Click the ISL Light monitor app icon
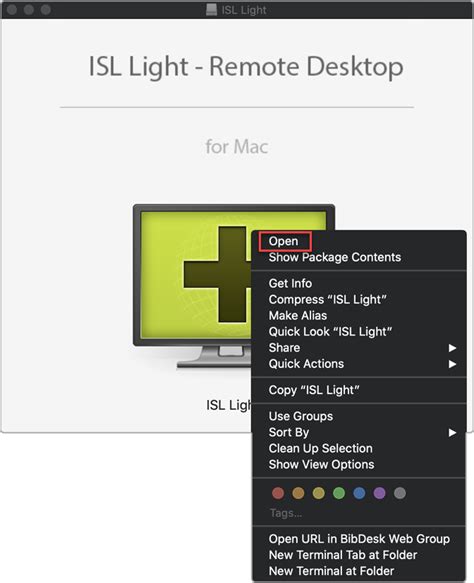 pos(193,286)
